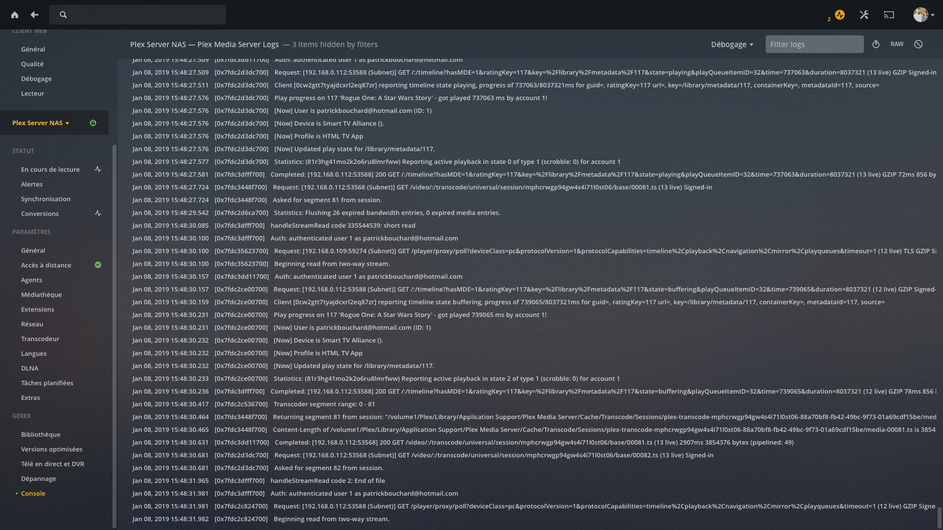This screenshot has height=530, width=943.
Task: Open En cours de lecture
Action: coord(50,170)
